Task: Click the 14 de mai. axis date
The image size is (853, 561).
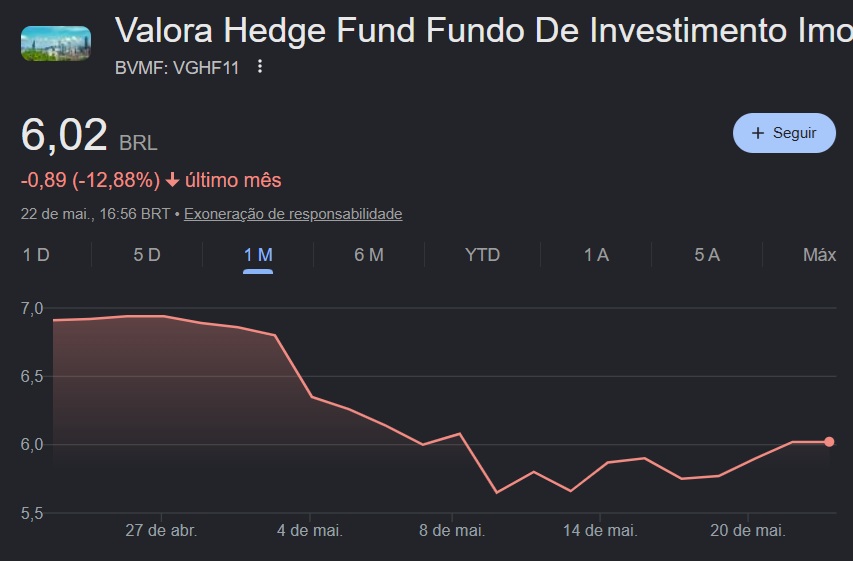Action: (x=600, y=530)
